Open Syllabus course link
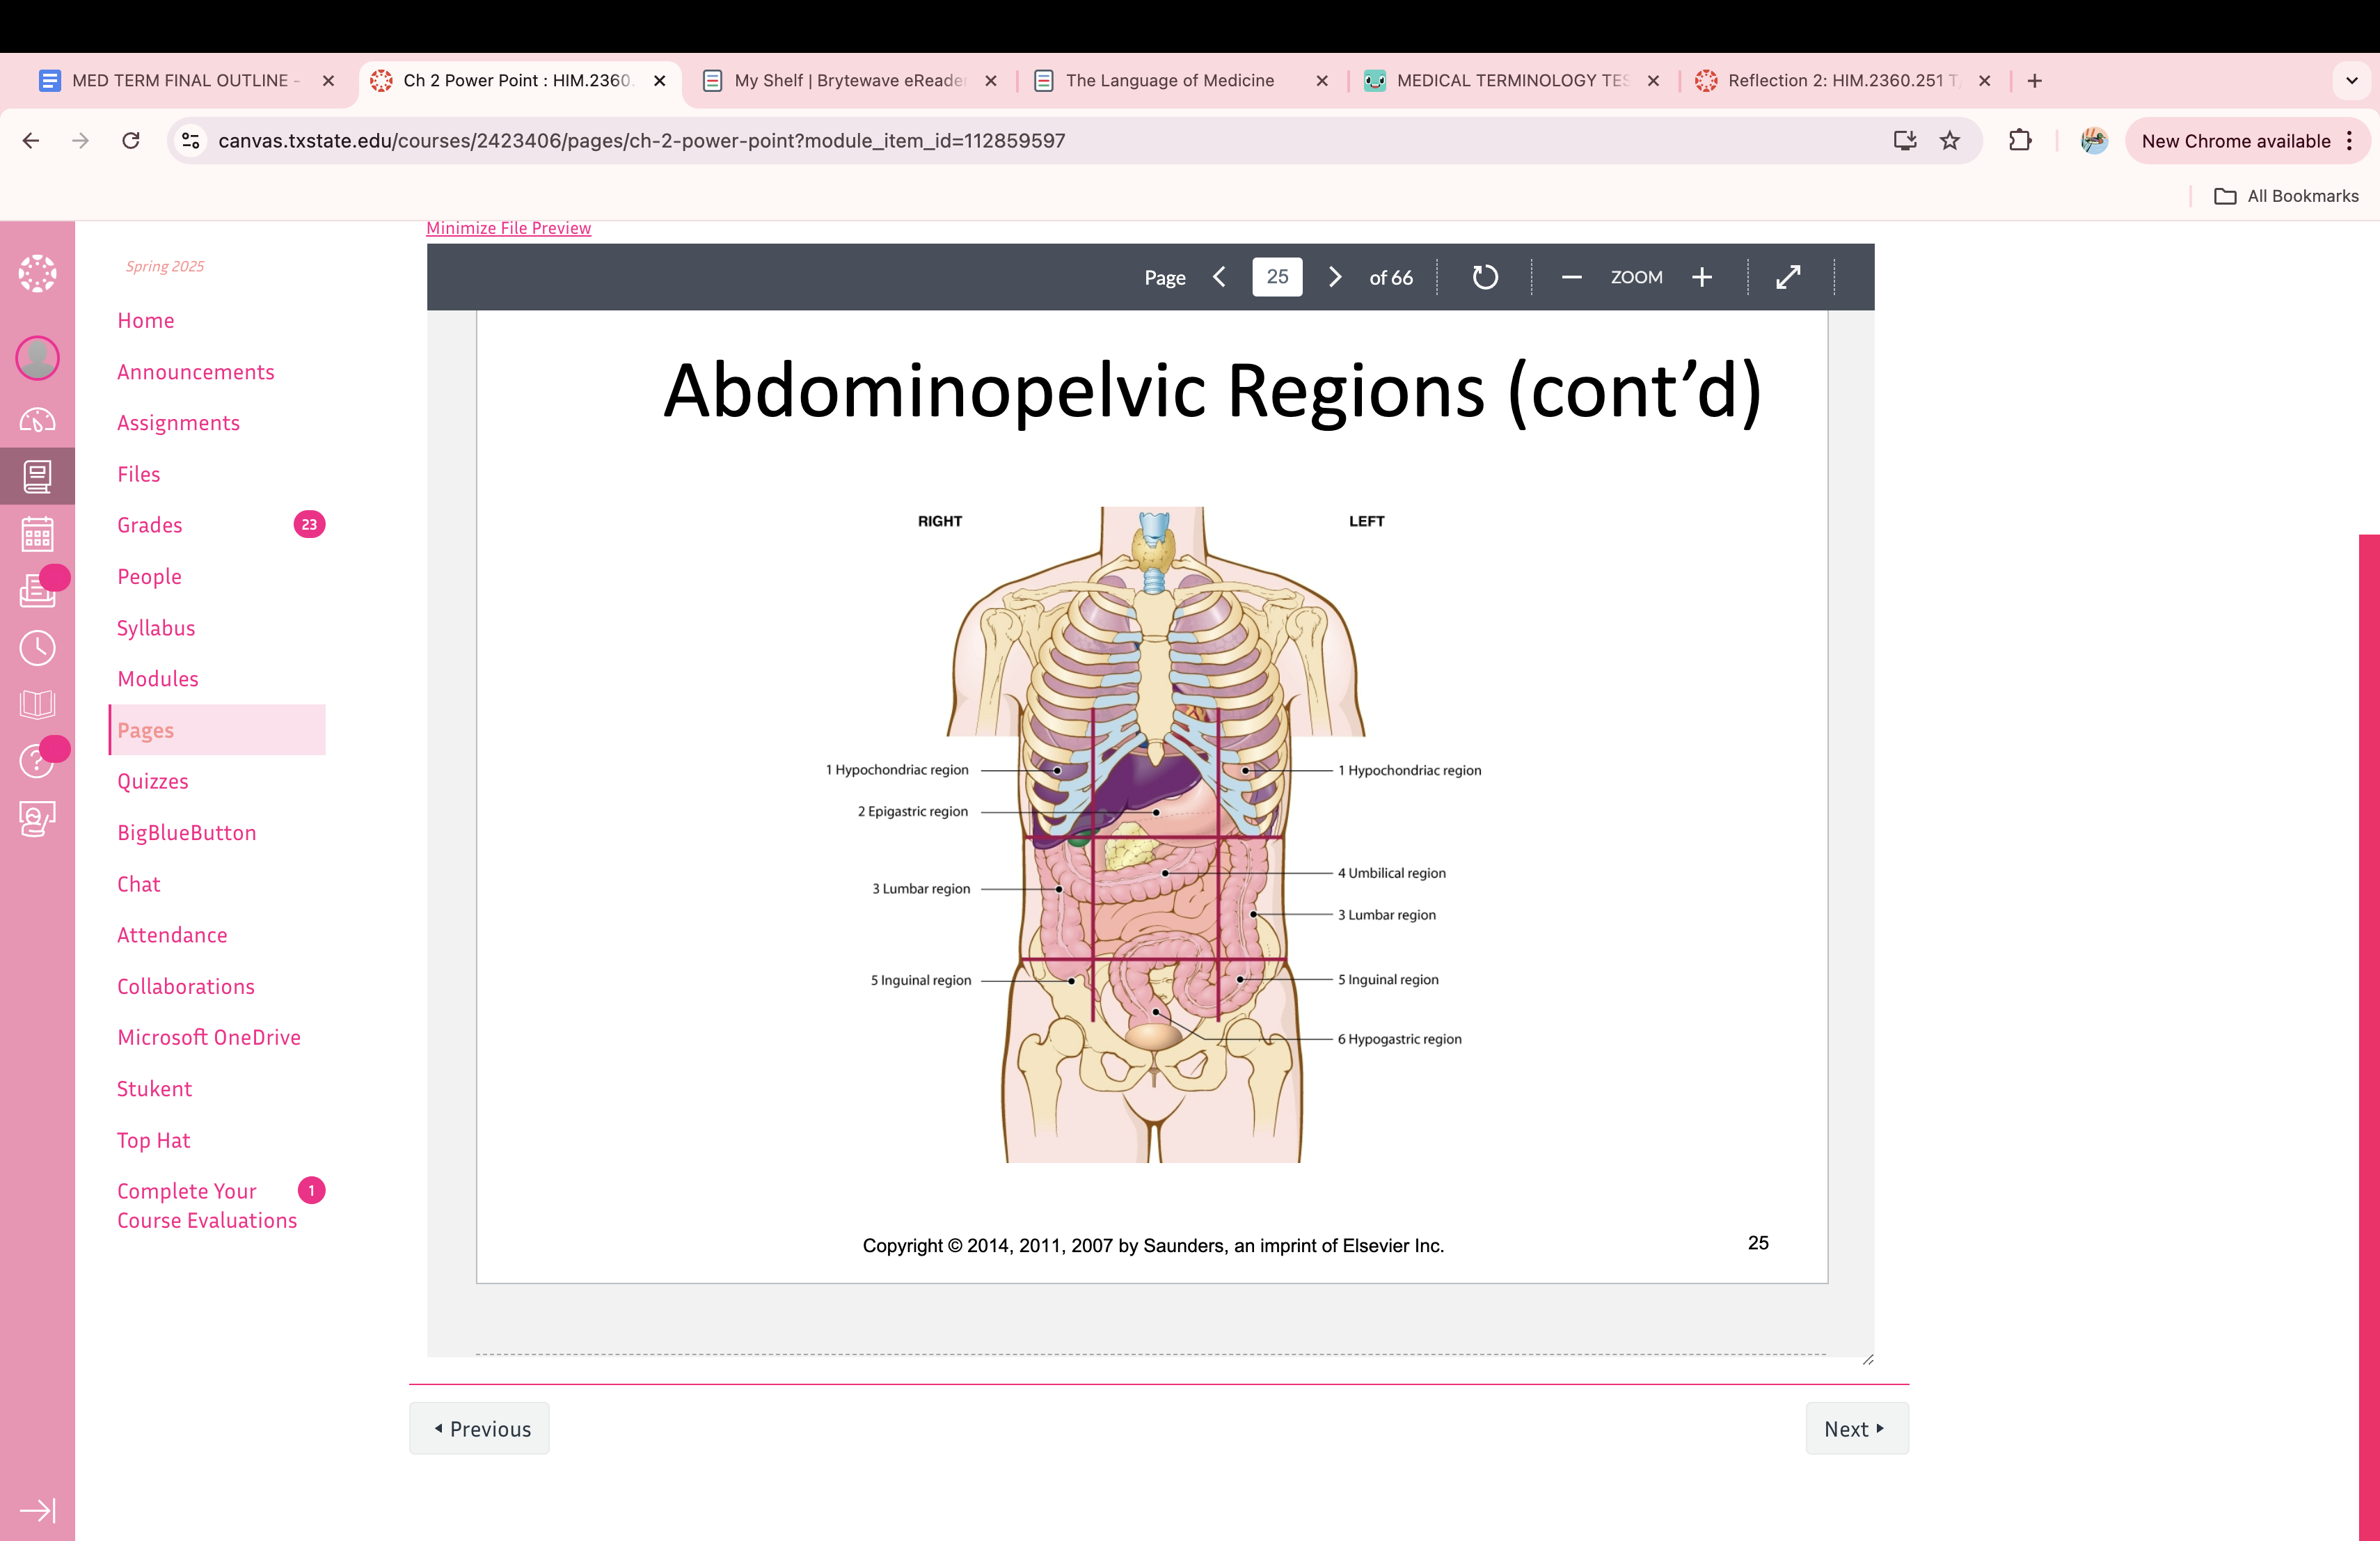Screen dimensions: 2380x1541 [x=156, y=628]
